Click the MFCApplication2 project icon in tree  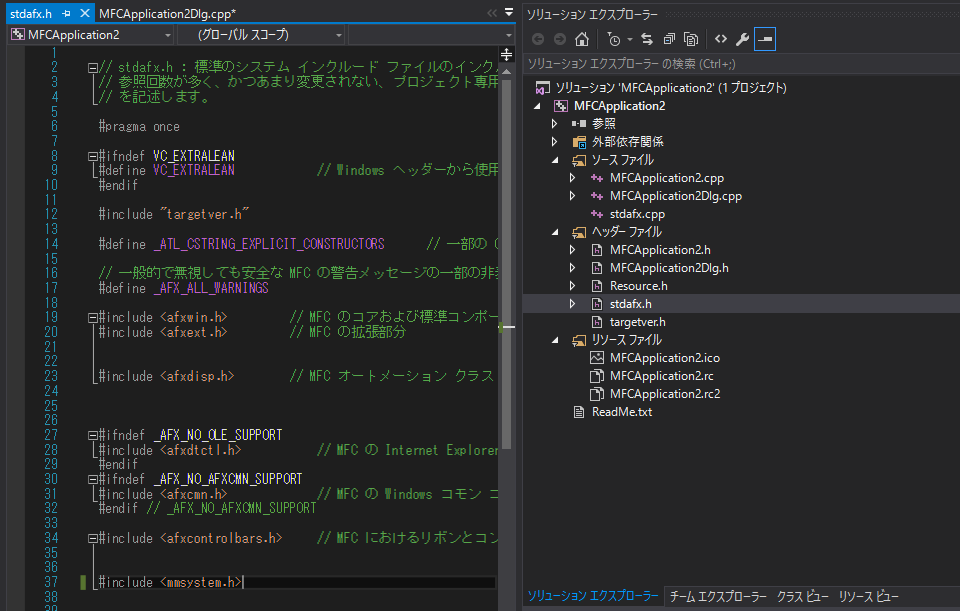(x=561, y=106)
